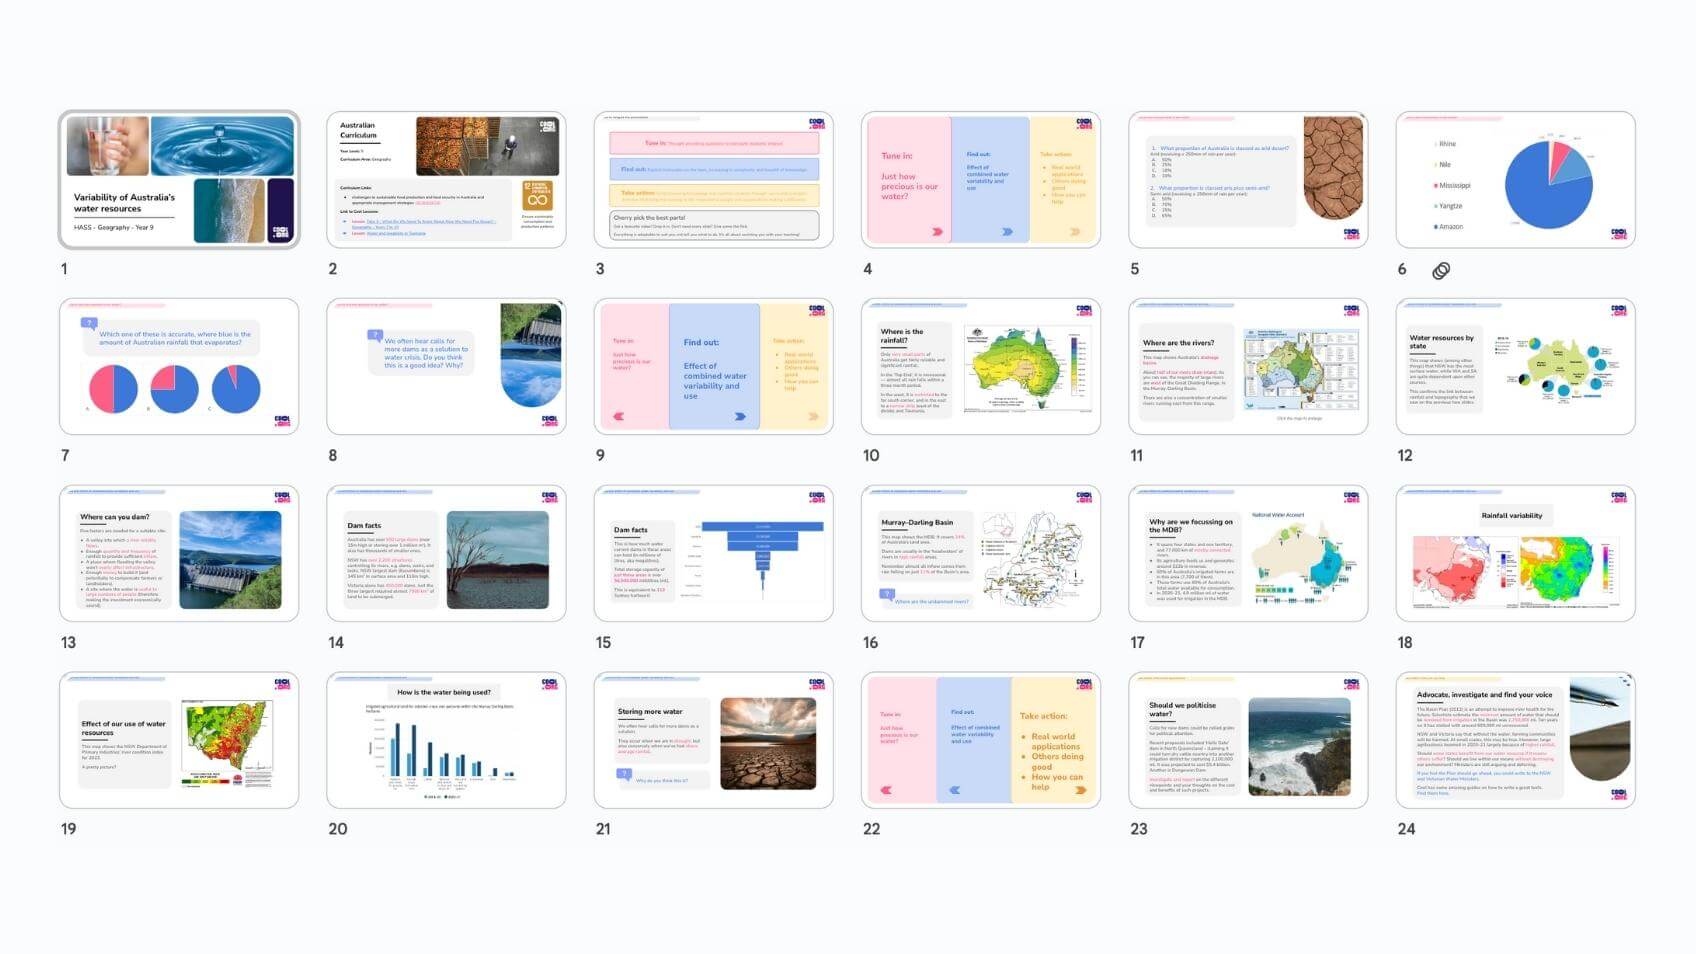The height and width of the screenshot is (954, 1696).
Task: Select the 'Storing more water' slide 21
Action: coord(713,740)
